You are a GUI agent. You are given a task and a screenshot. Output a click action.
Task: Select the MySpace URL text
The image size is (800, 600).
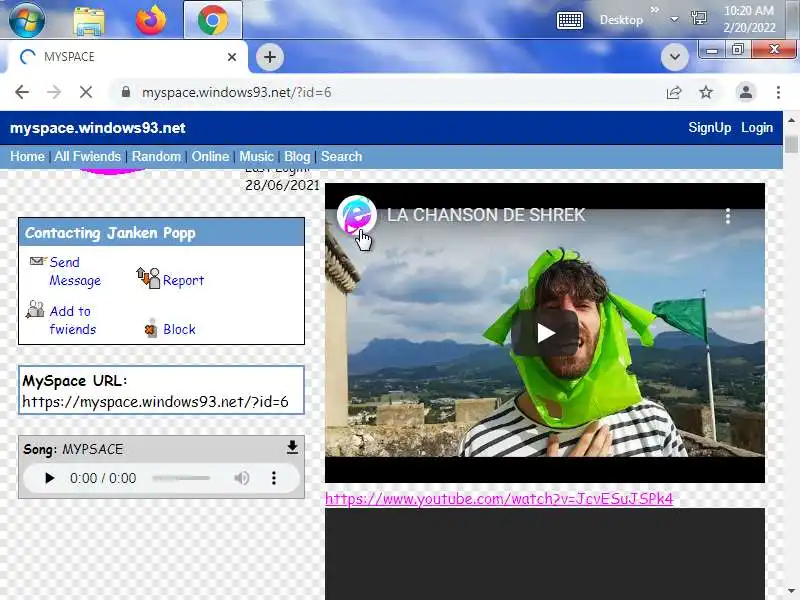click(155, 402)
